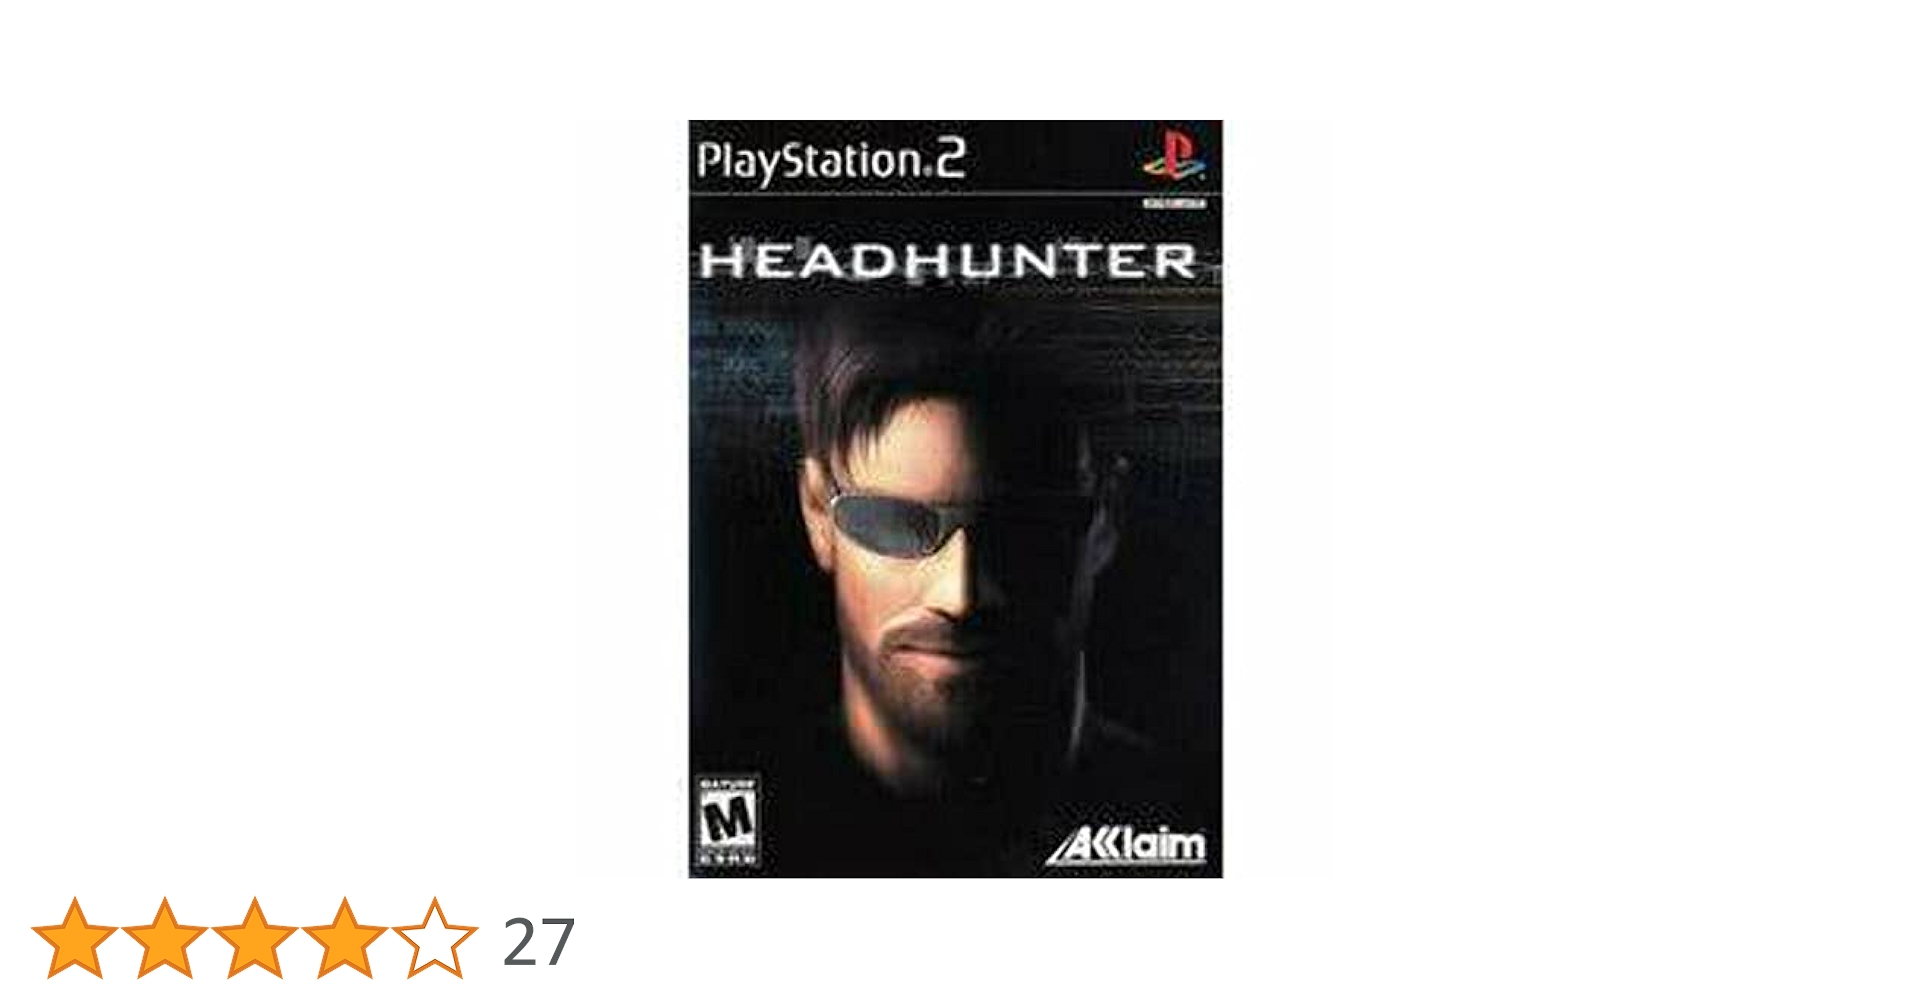Select the fourth filled rating star
Viewport: 1910px width, 1000px height.
(x=344, y=938)
